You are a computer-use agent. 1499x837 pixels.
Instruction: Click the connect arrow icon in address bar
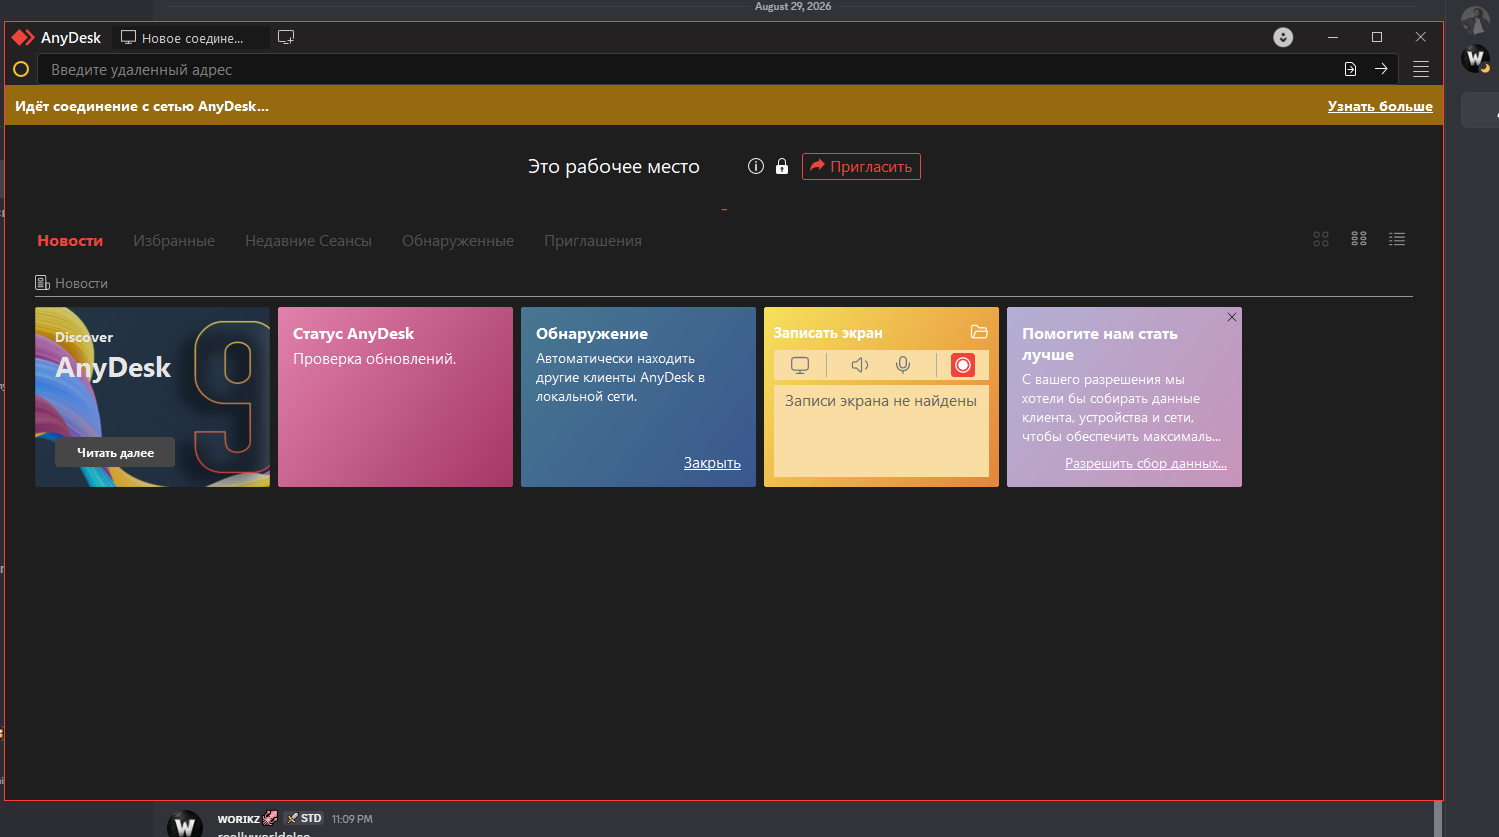point(1381,69)
